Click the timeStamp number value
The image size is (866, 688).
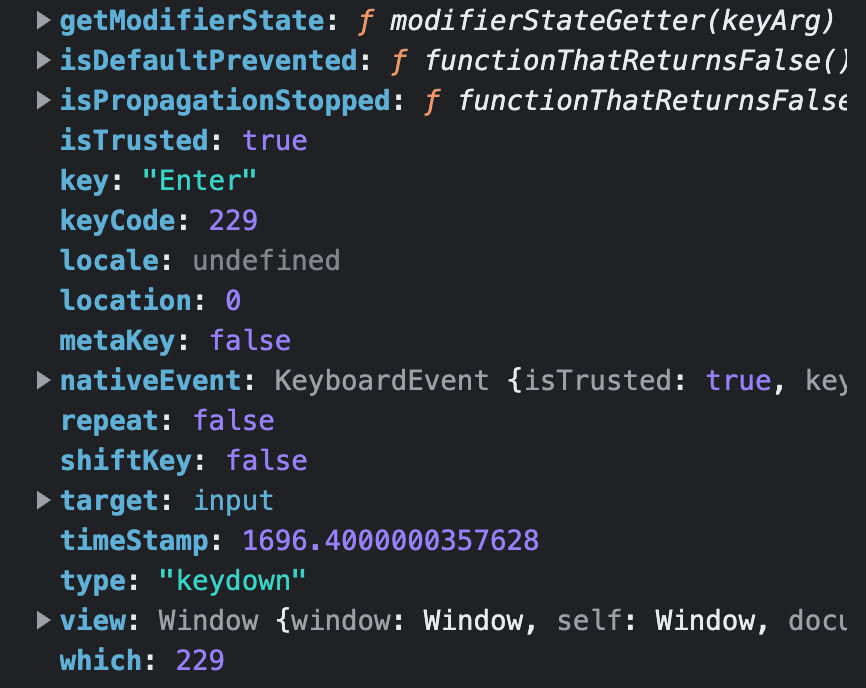(x=390, y=540)
